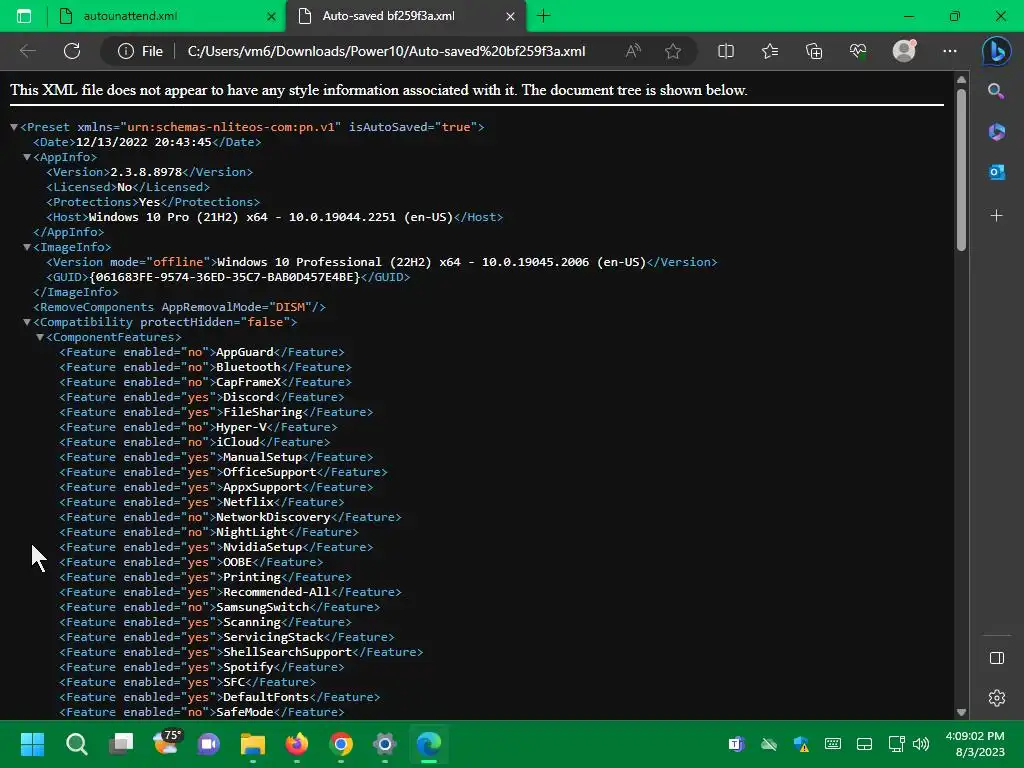Image resolution: width=1024 pixels, height=768 pixels.
Task: Refresh the current page
Action: pyautogui.click(x=72, y=51)
